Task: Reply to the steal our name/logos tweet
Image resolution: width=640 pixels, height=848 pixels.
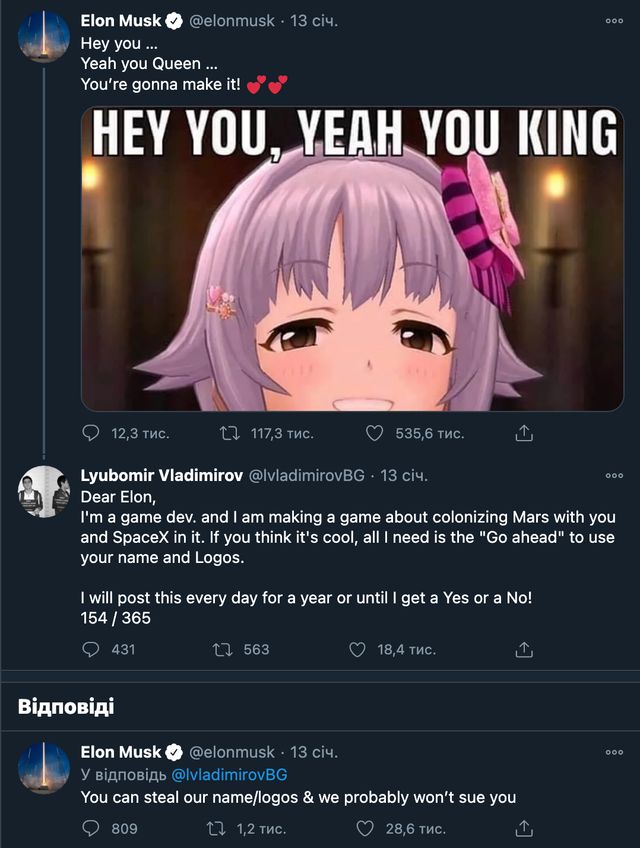Action: click(91, 828)
